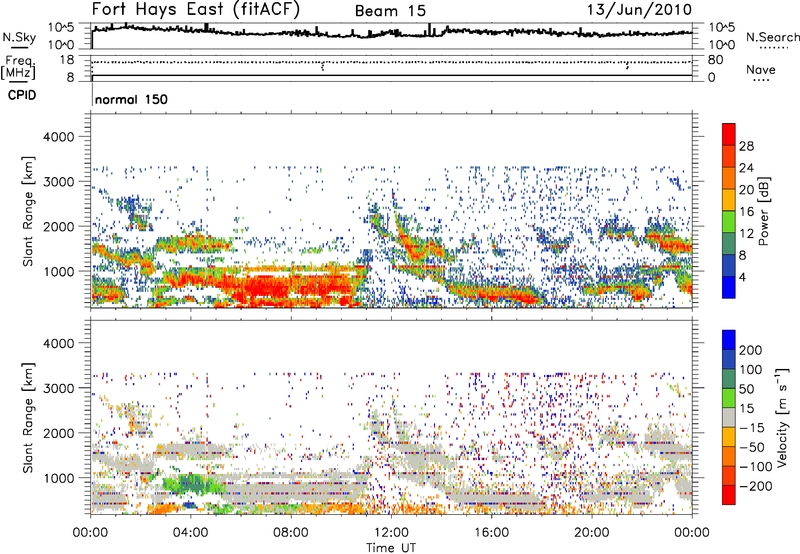Pick the red top segment of power colorbar
Screen dimensions: 800x554
click(729, 135)
